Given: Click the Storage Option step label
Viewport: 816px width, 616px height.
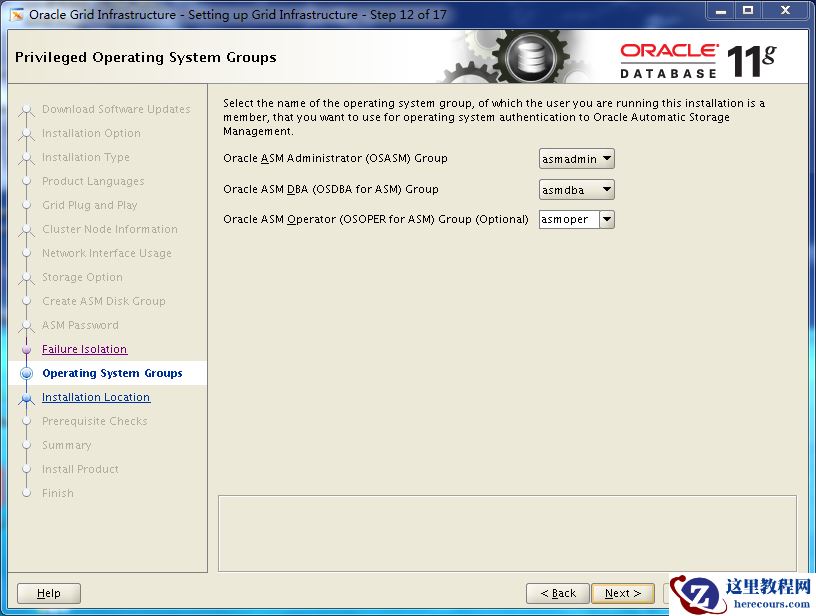Looking at the screenshot, I should pyautogui.click(x=82, y=277).
